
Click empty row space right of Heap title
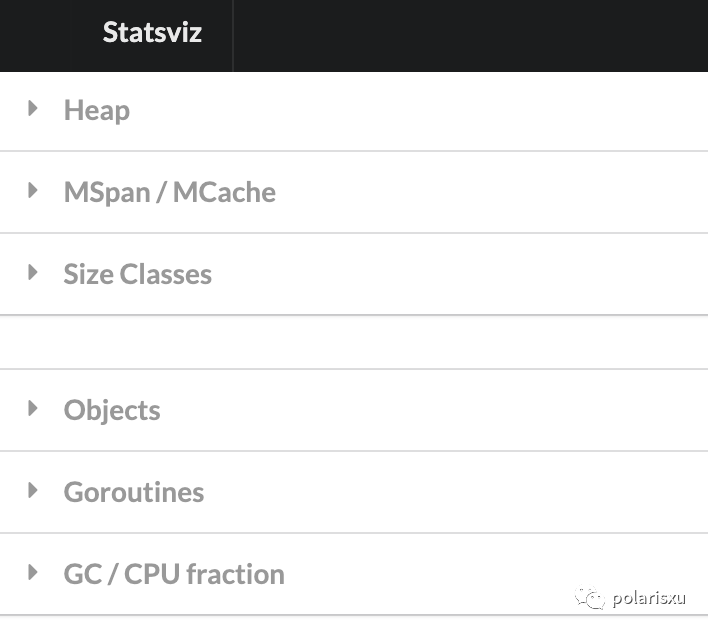[420, 110]
